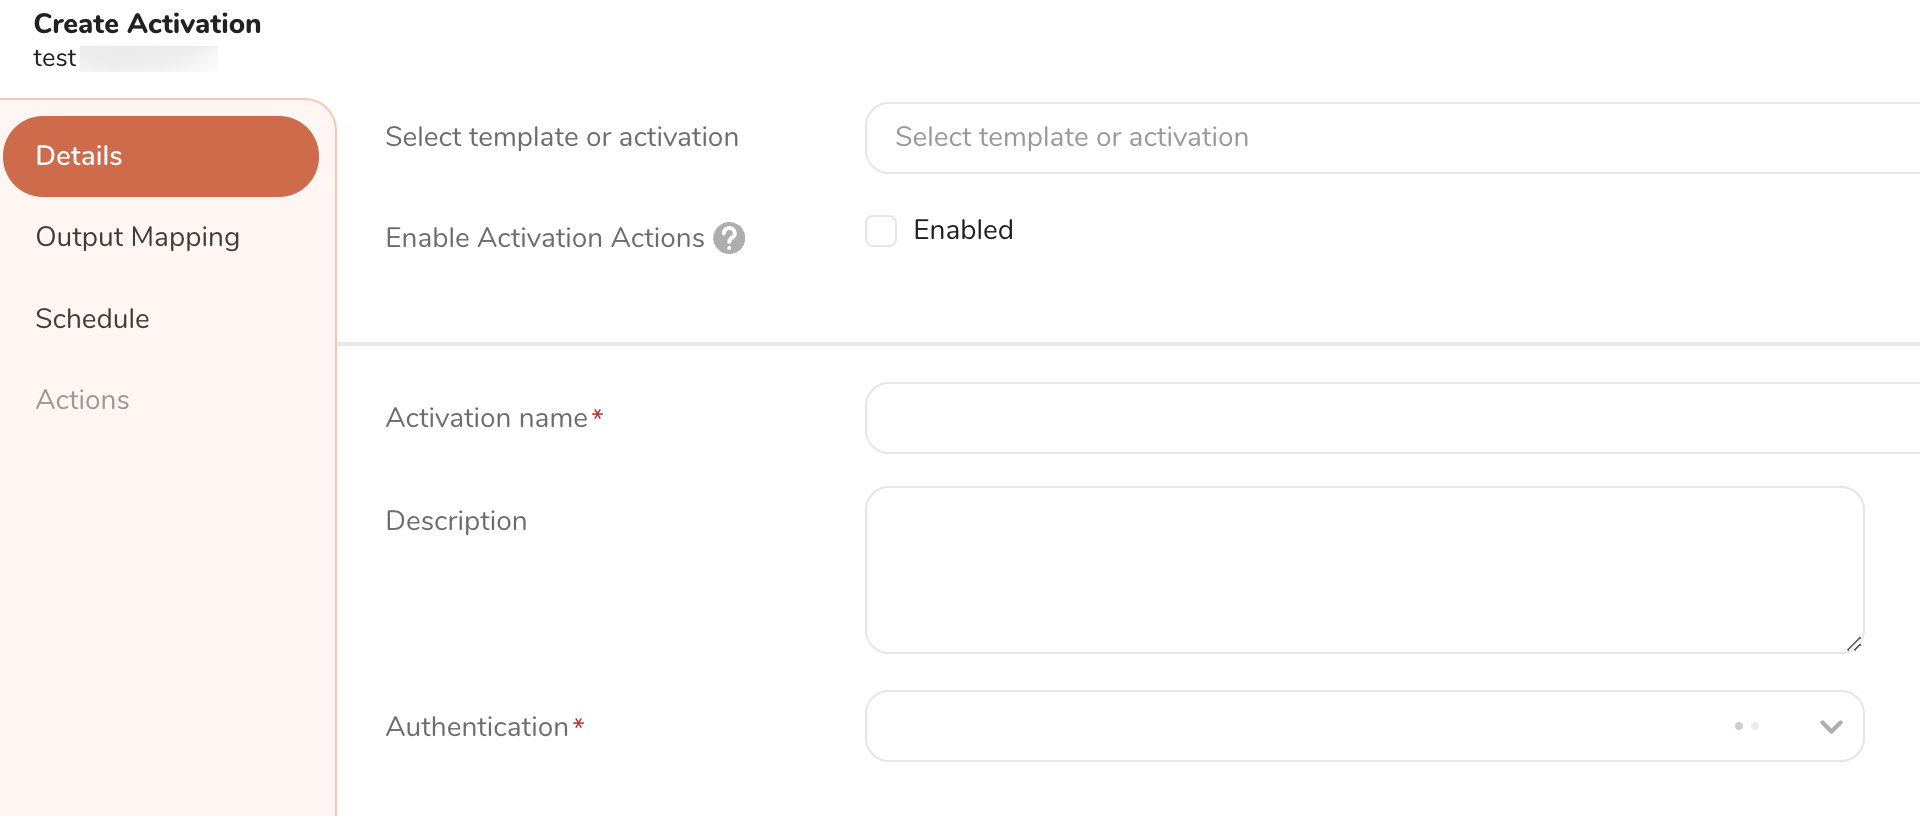Click the Authentication field label
Image resolution: width=1920 pixels, height=816 pixels.
(477, 727)
